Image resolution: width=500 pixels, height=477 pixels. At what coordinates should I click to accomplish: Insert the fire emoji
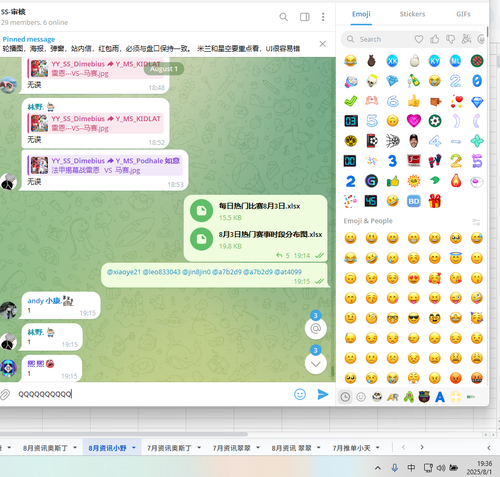[456, 181]
